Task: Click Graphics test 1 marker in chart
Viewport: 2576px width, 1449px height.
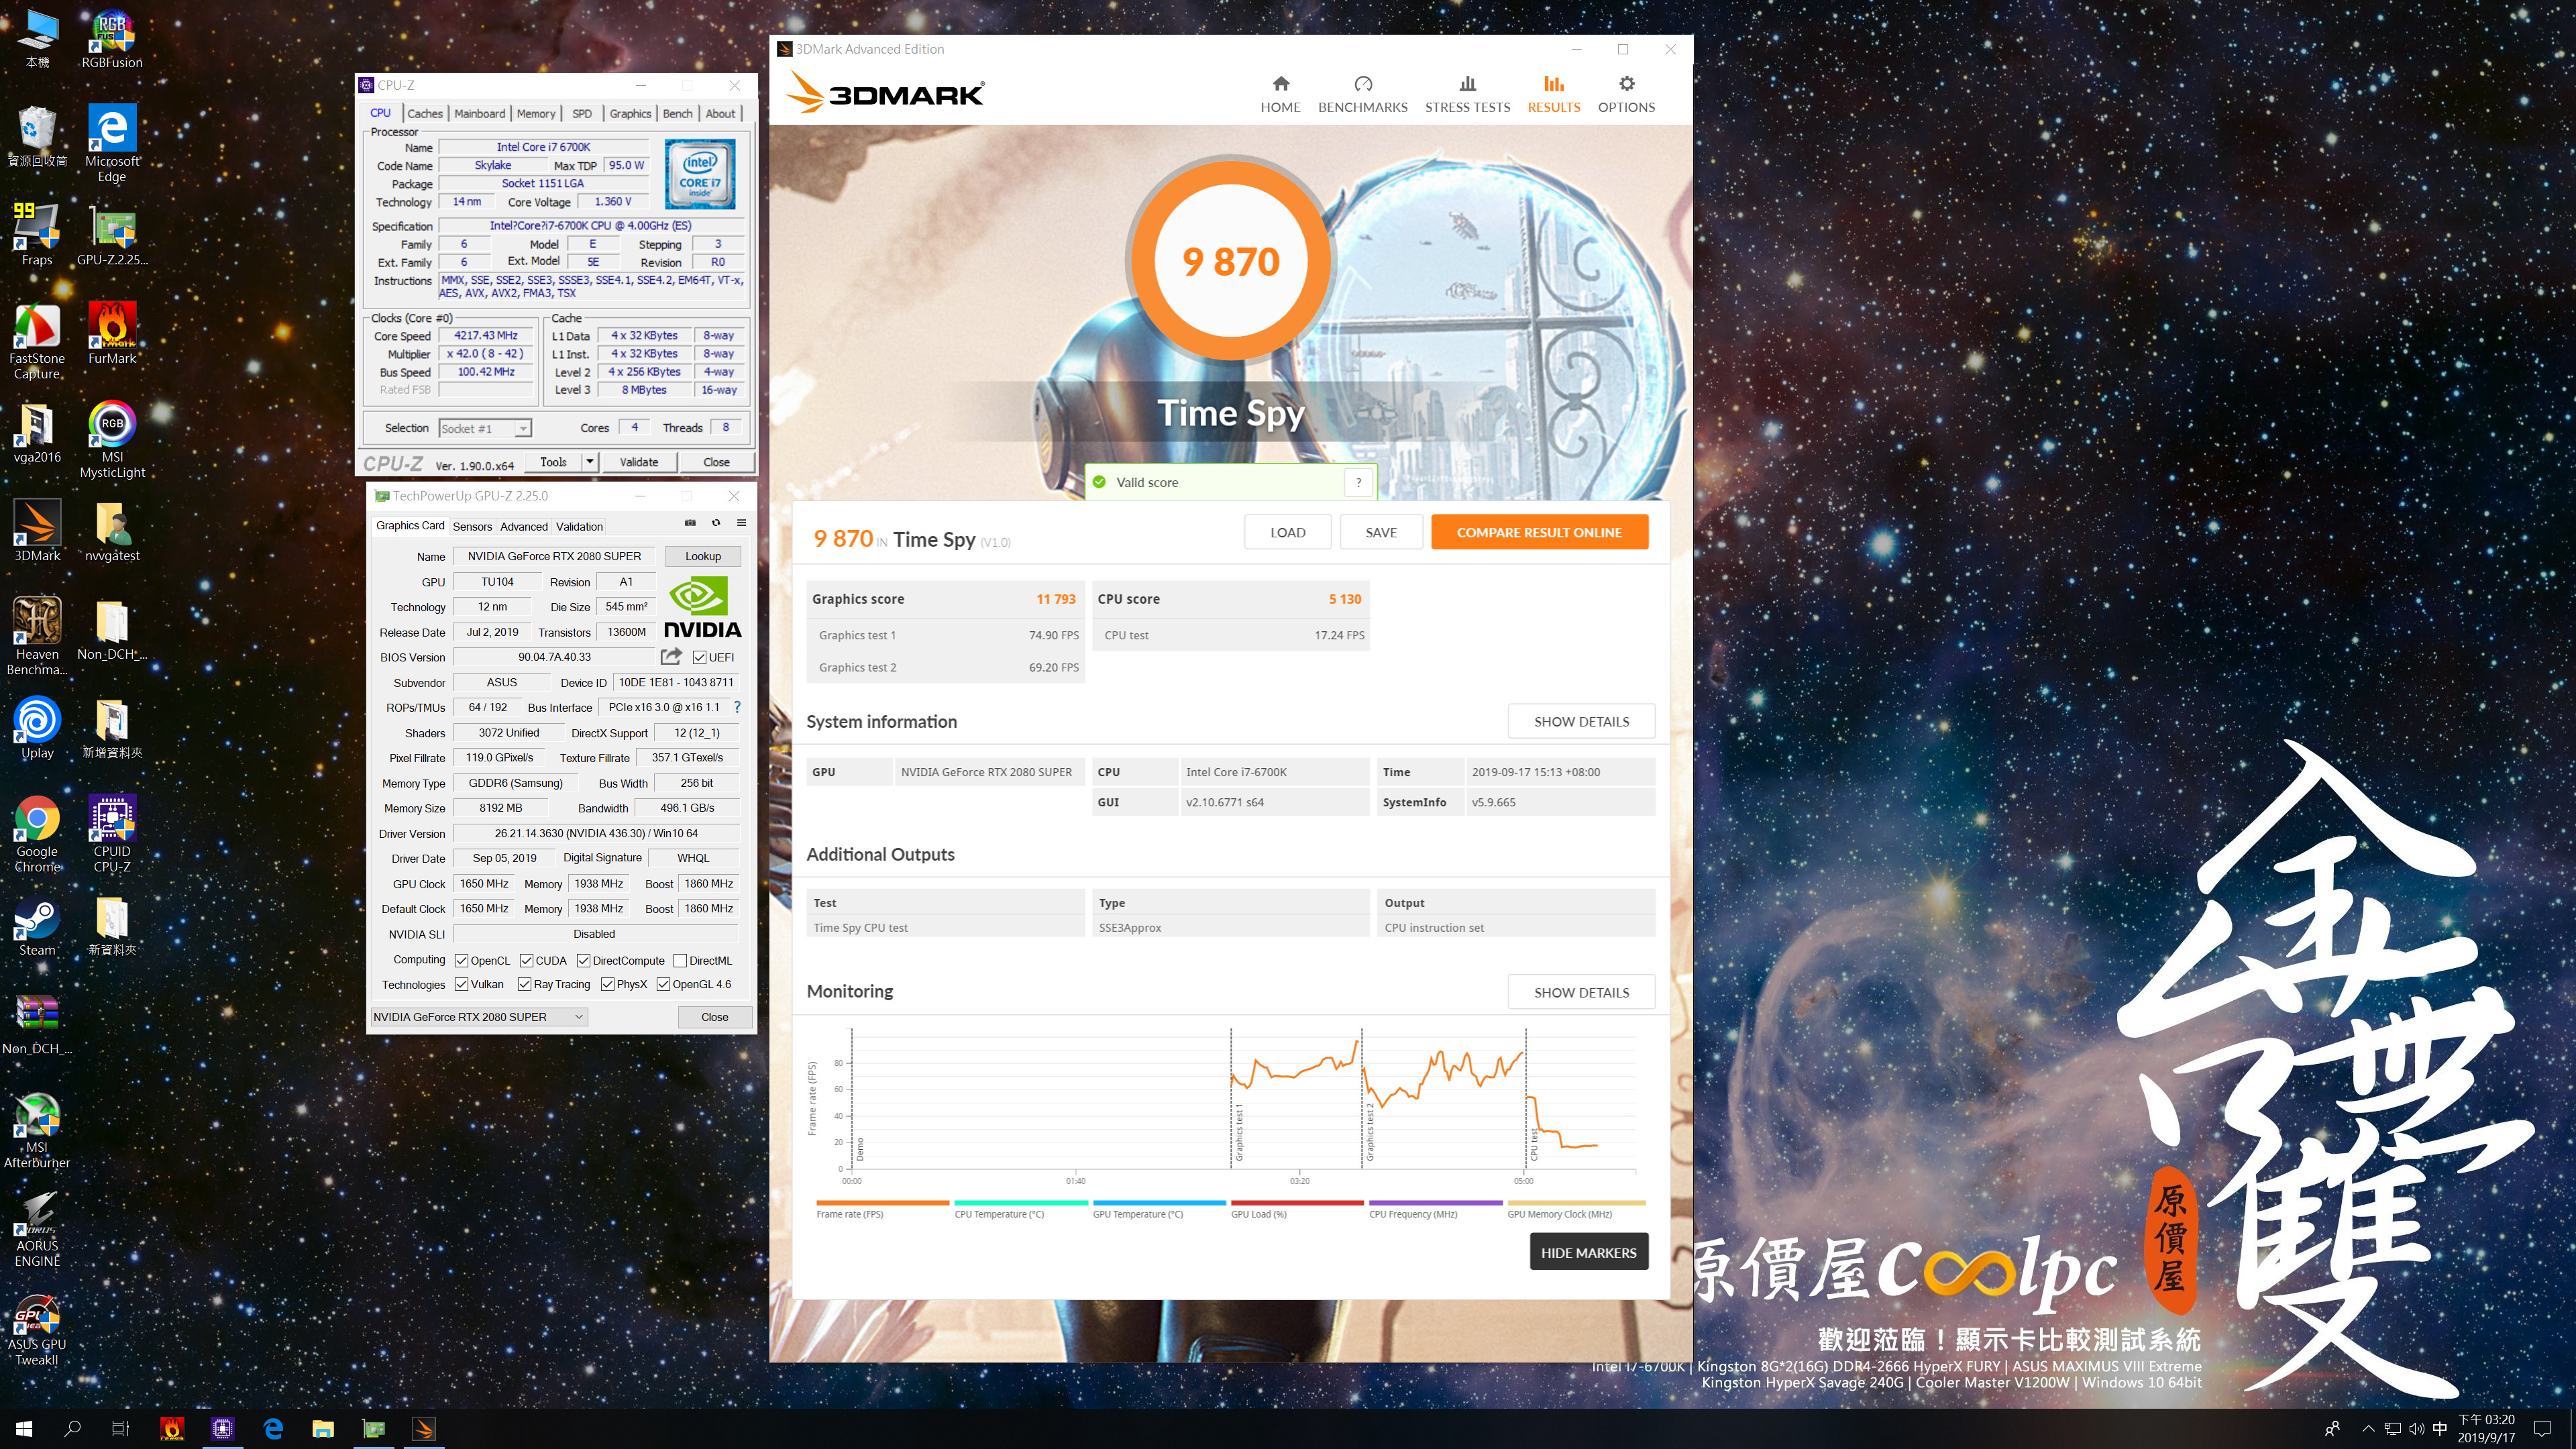Action: (x=1238, y=1131)
